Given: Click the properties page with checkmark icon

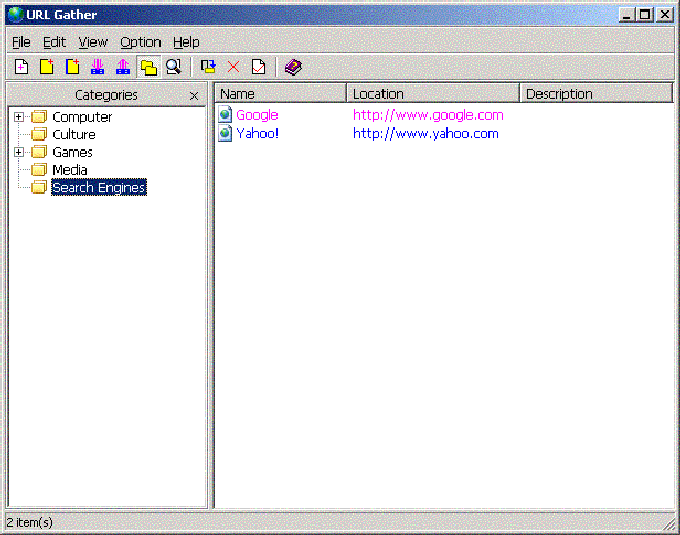Looking at the screenshot, I should pyautogui.click(x=258, y=67).
